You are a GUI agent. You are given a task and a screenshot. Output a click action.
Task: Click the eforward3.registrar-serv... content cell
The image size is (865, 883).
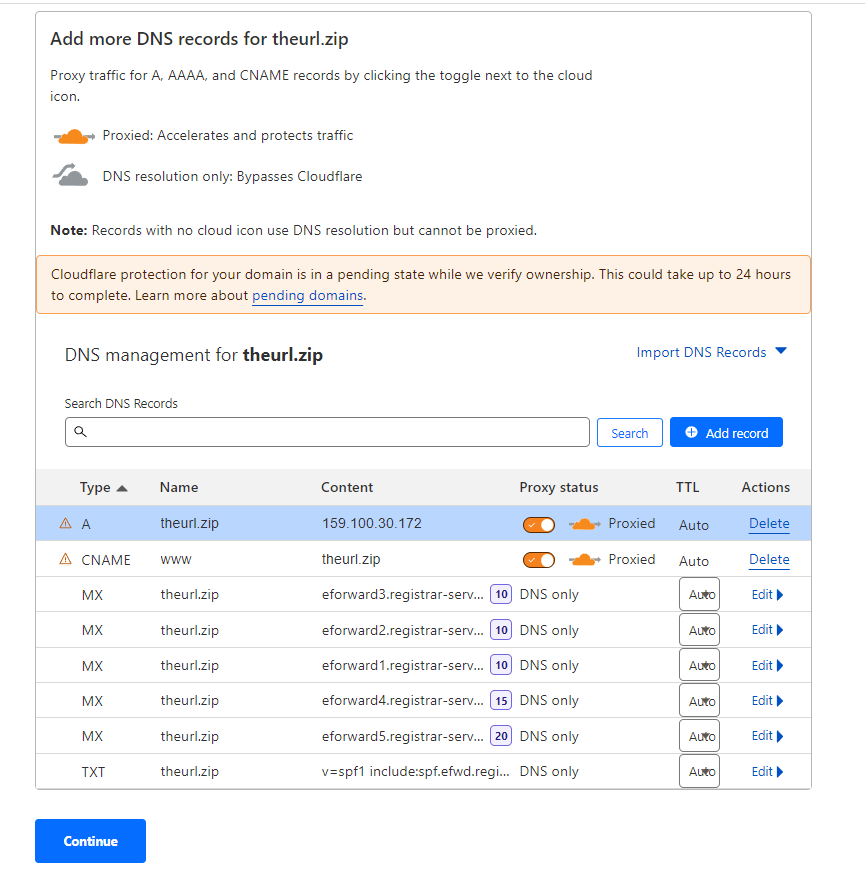coord(403,594)
